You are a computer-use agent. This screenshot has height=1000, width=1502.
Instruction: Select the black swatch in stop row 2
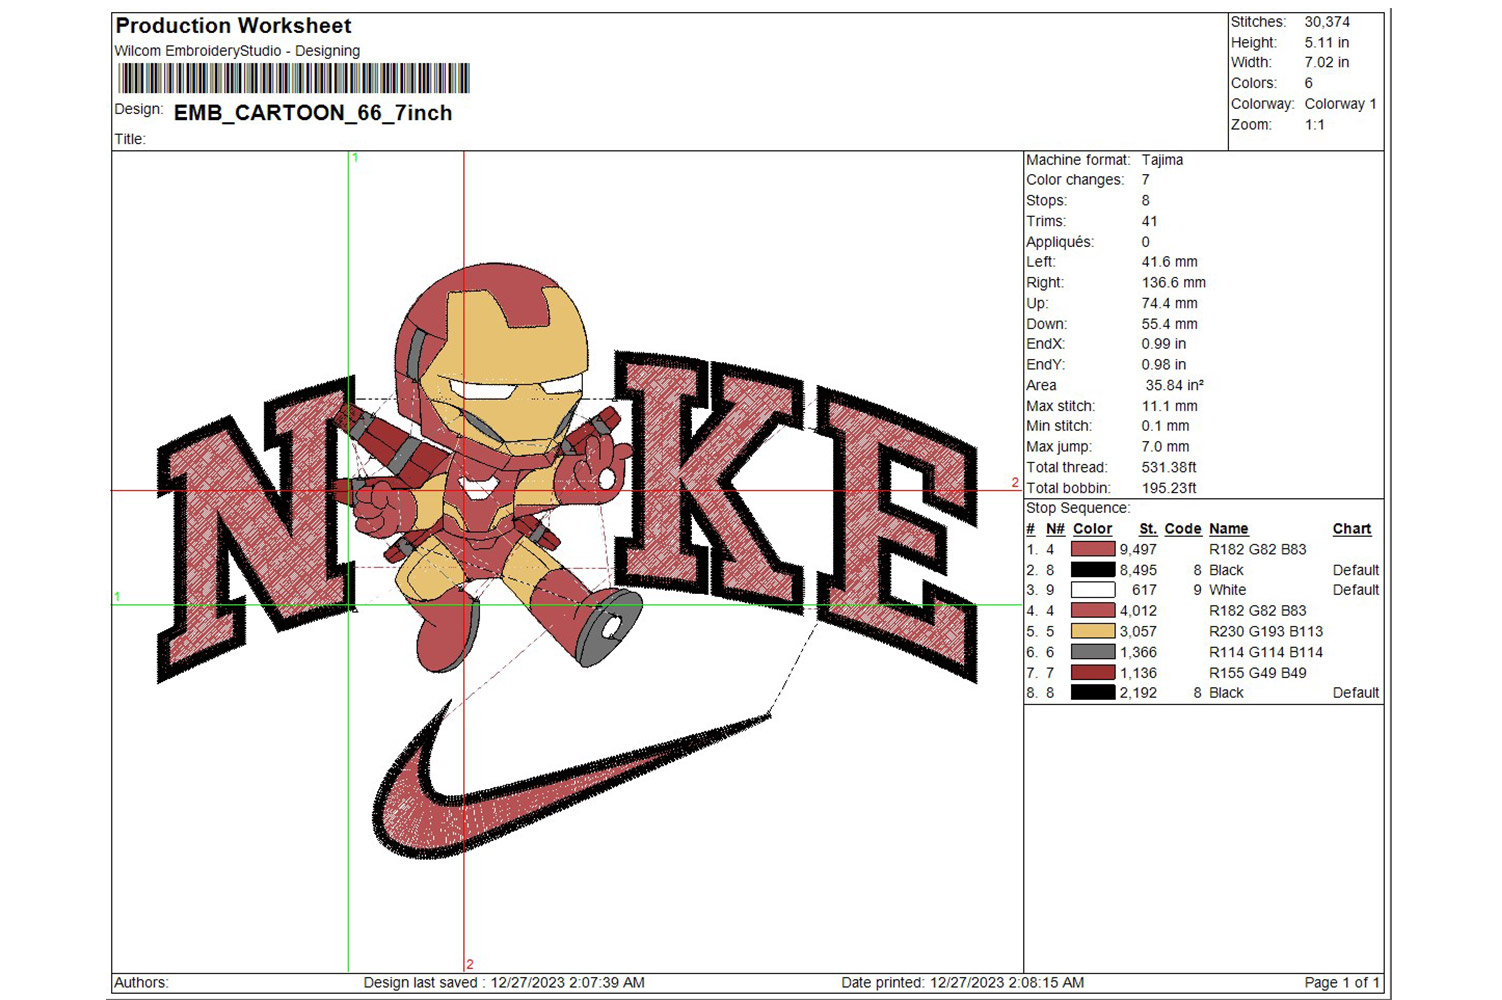coord(1092,570)
